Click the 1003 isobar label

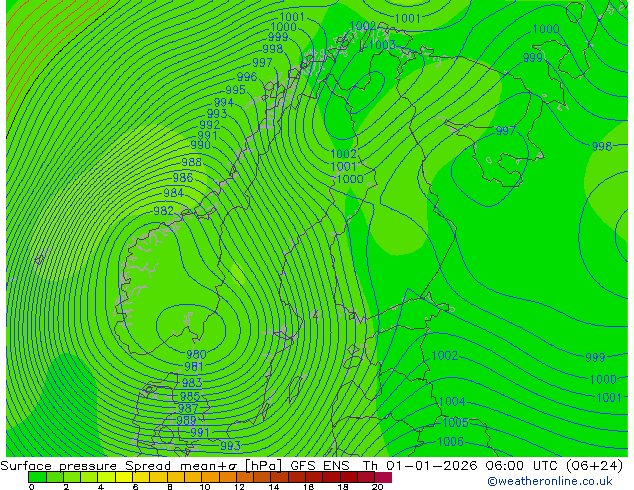point(382,44)
